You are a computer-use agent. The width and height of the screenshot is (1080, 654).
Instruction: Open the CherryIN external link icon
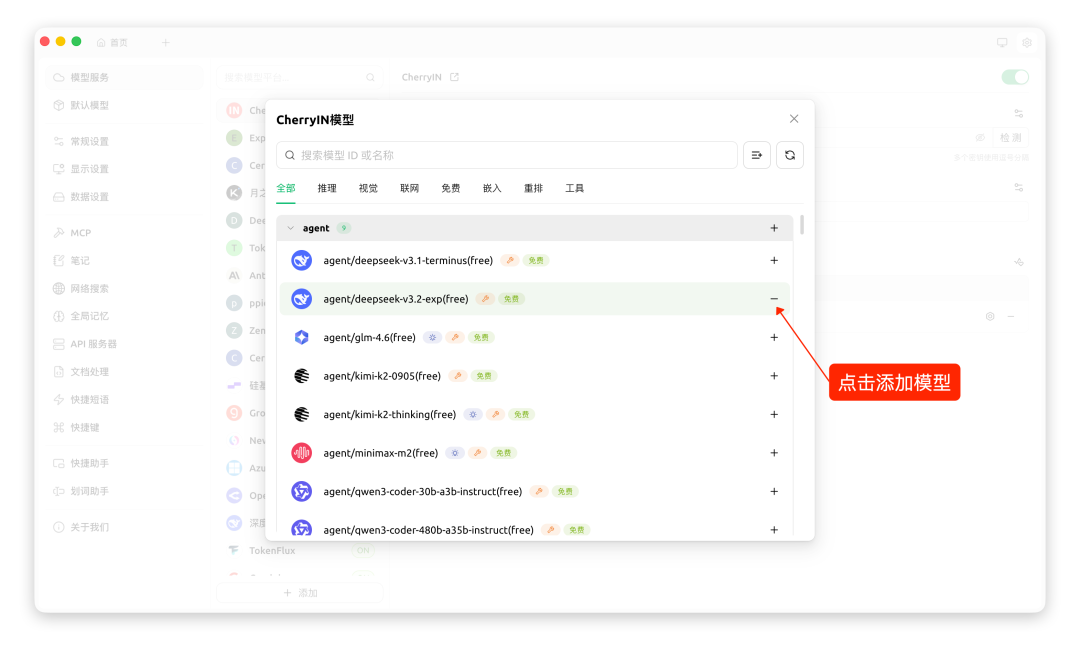click(454, 77)
